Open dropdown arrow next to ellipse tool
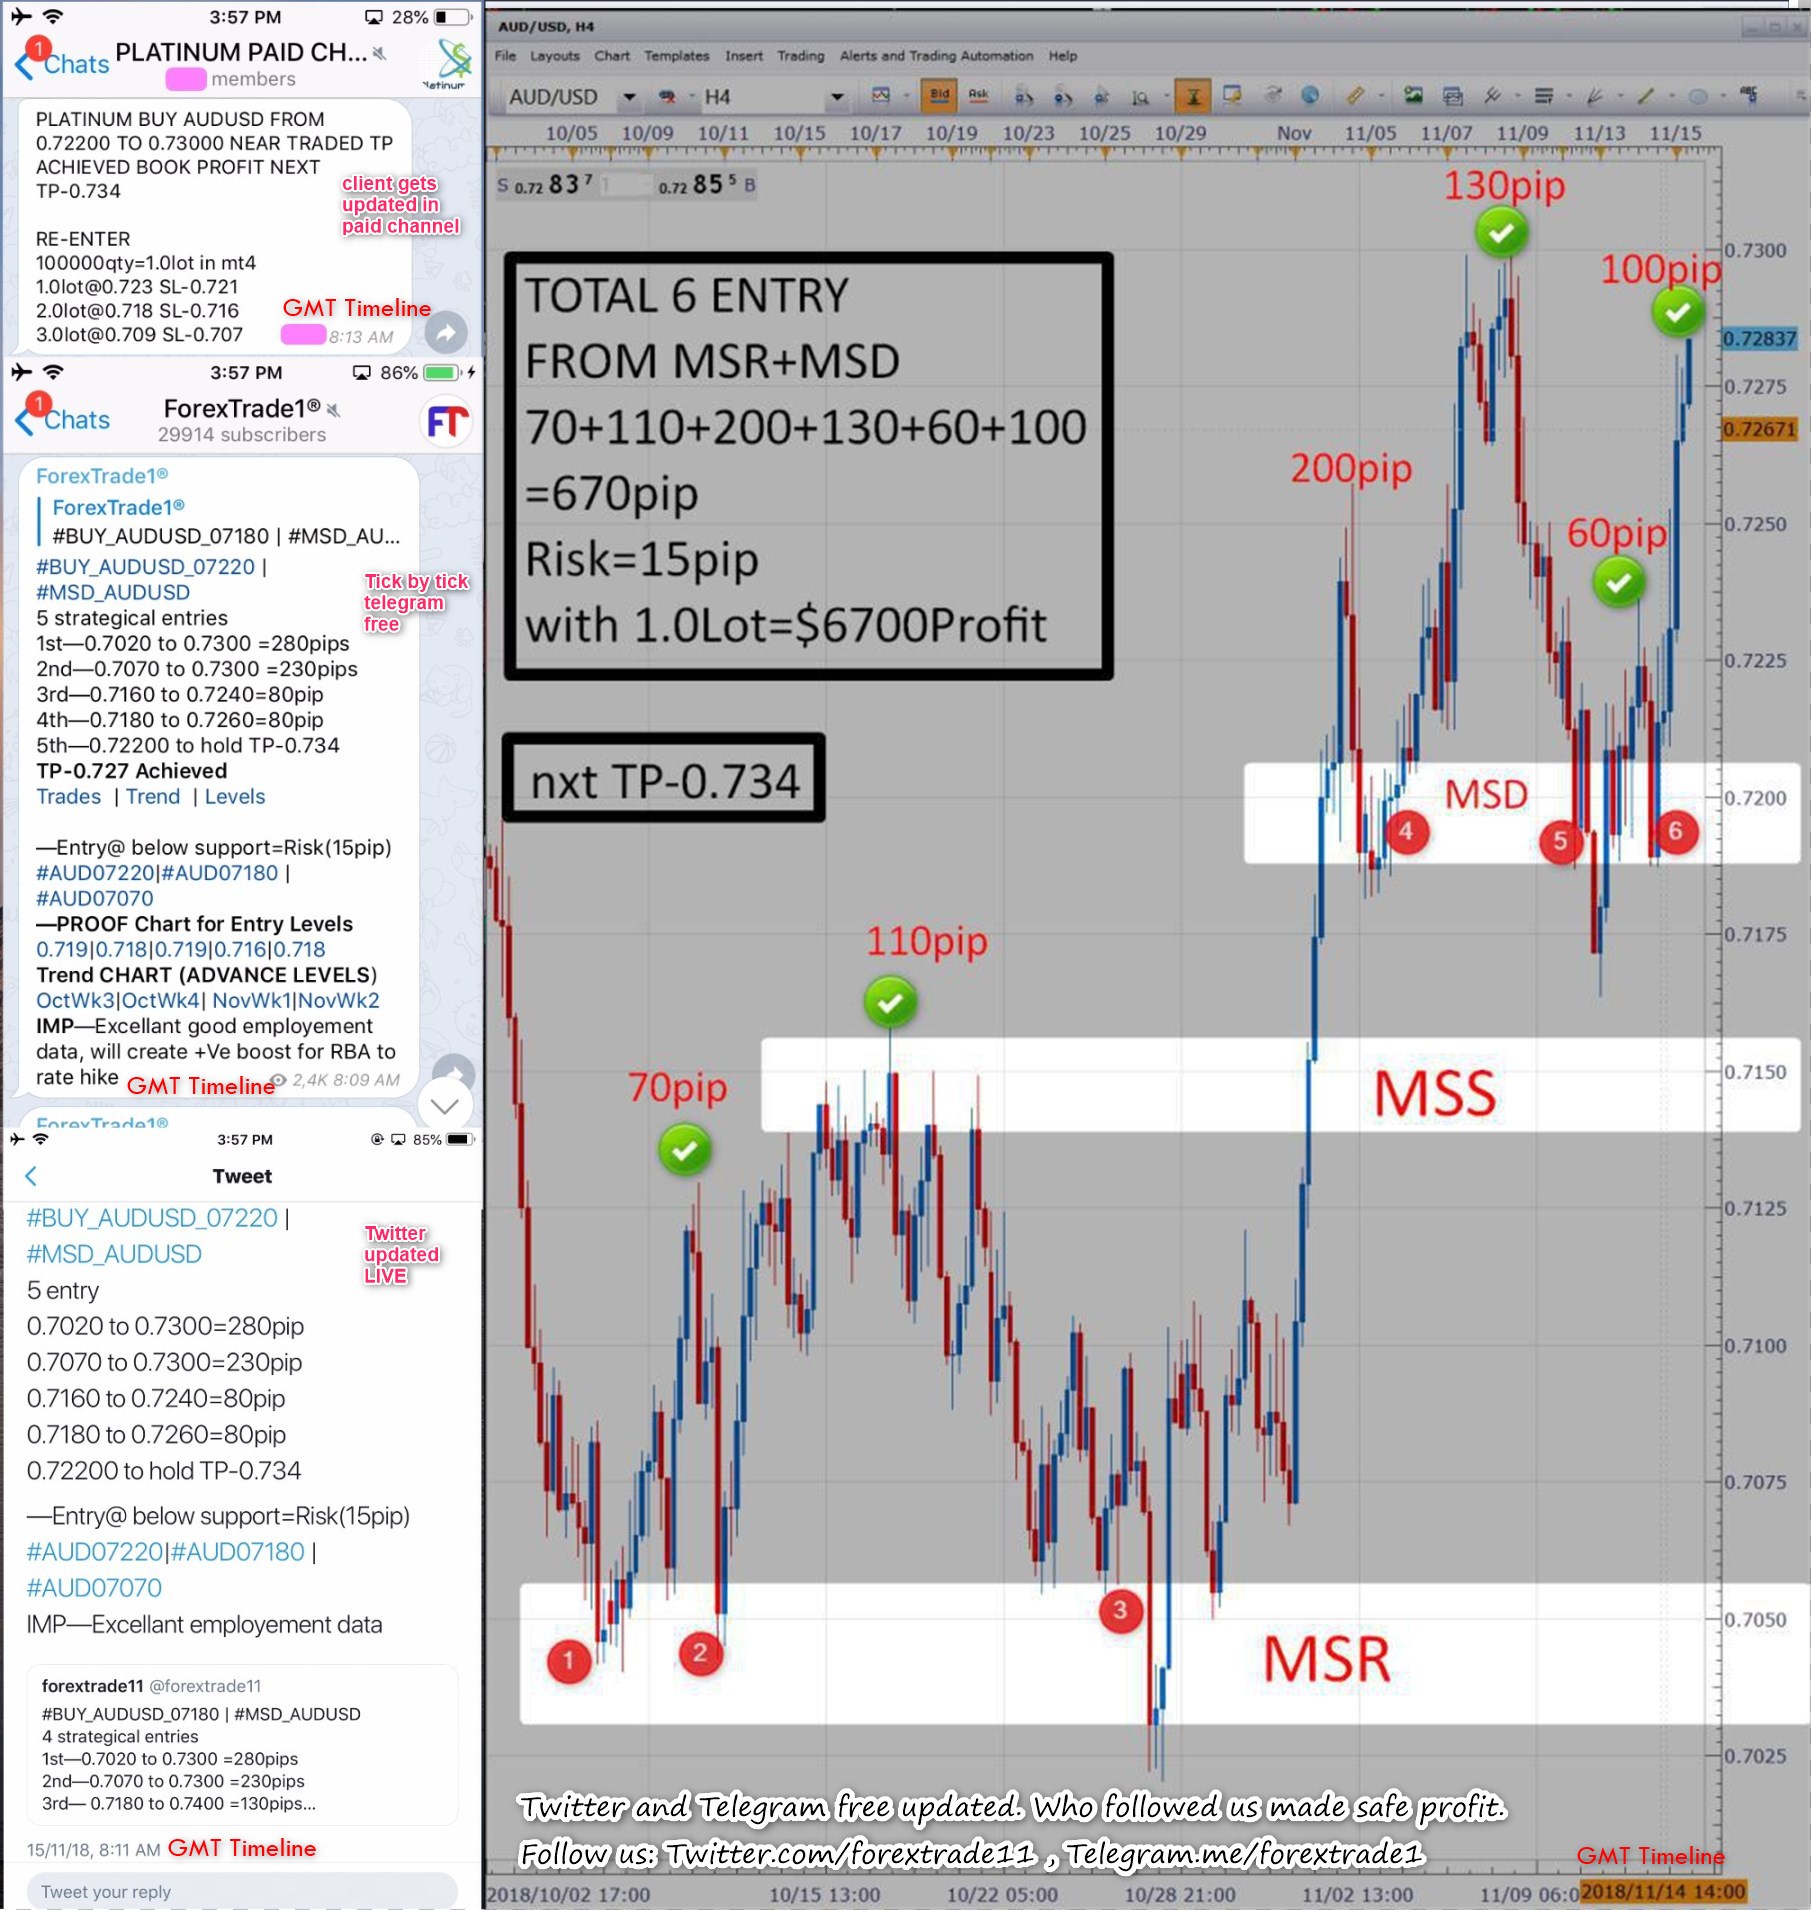1811x1910 pixels. (x=1723, y=97)
